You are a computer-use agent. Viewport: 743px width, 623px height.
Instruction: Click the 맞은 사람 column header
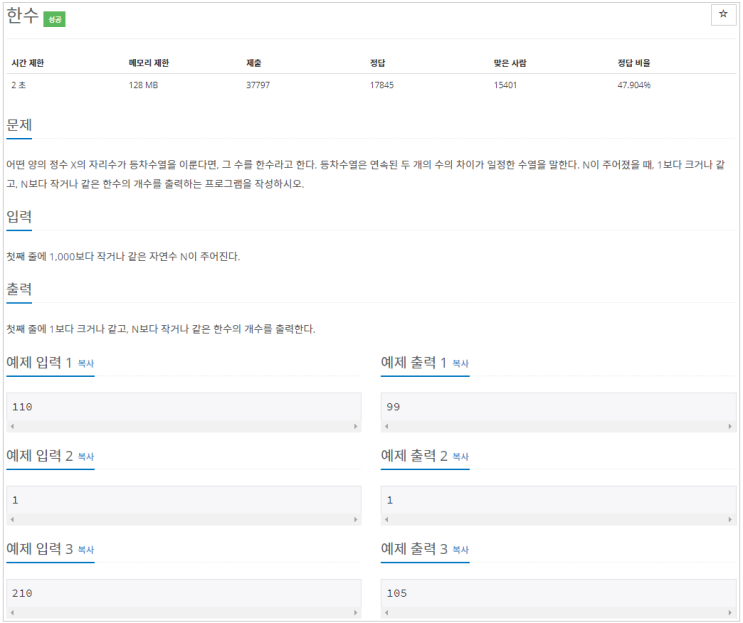tap(510, 63)
